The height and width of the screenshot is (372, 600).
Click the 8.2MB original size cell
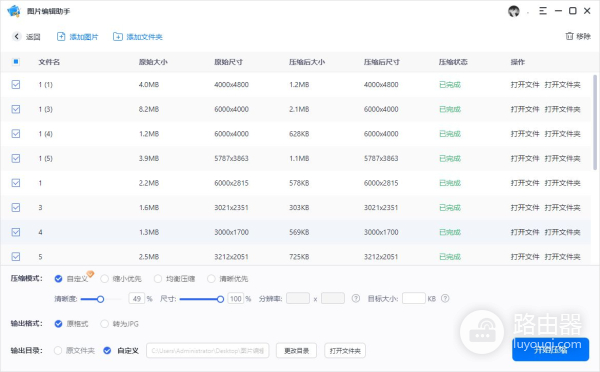[149, 109]
